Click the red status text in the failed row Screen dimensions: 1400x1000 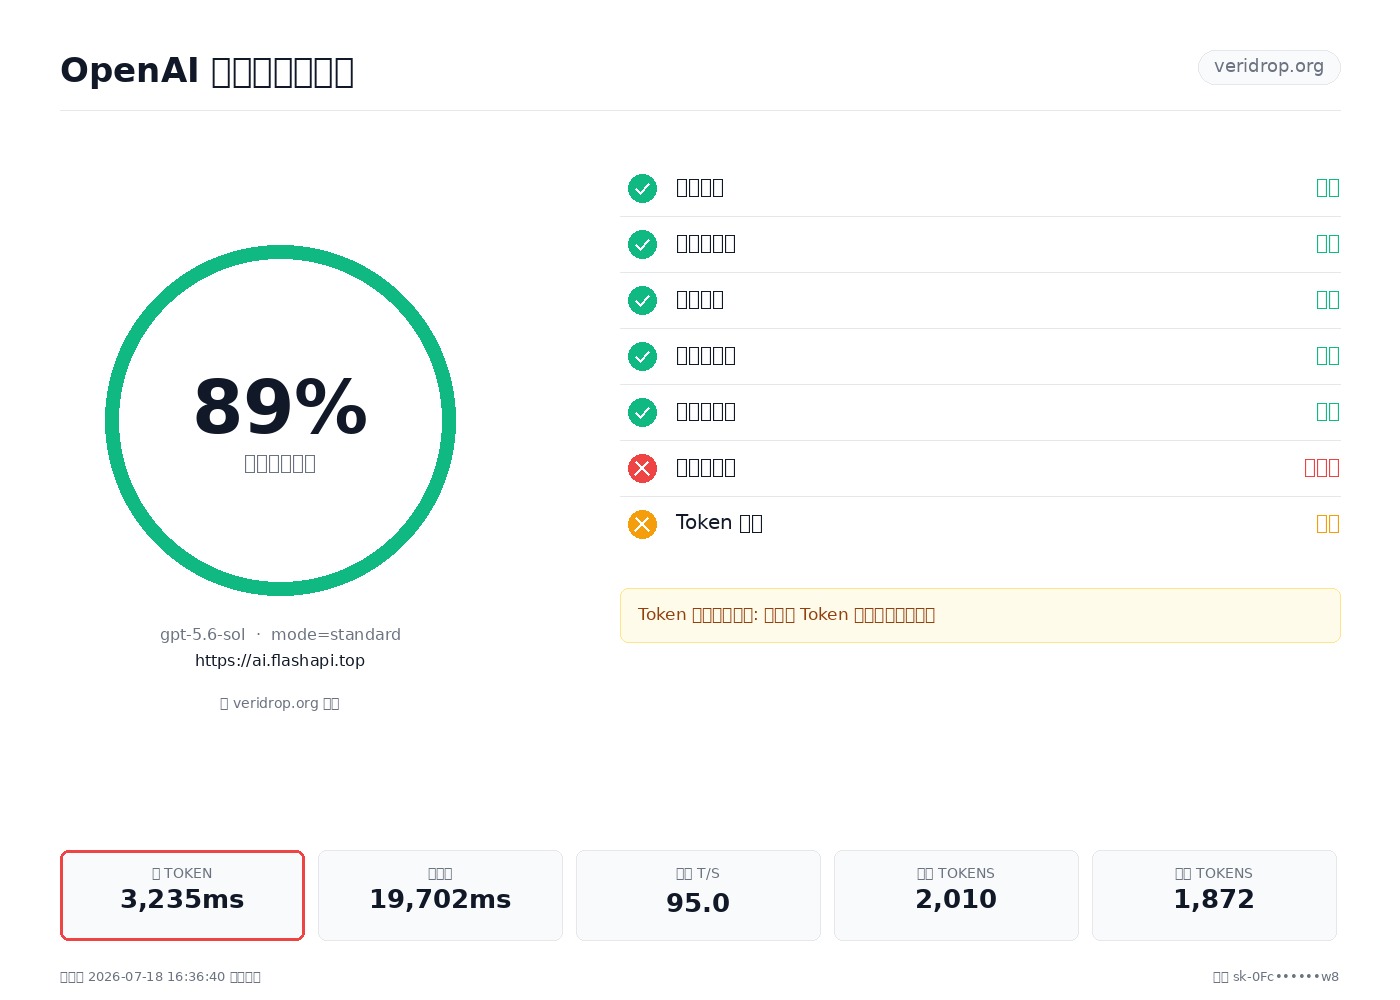(x=1321, y=468)
